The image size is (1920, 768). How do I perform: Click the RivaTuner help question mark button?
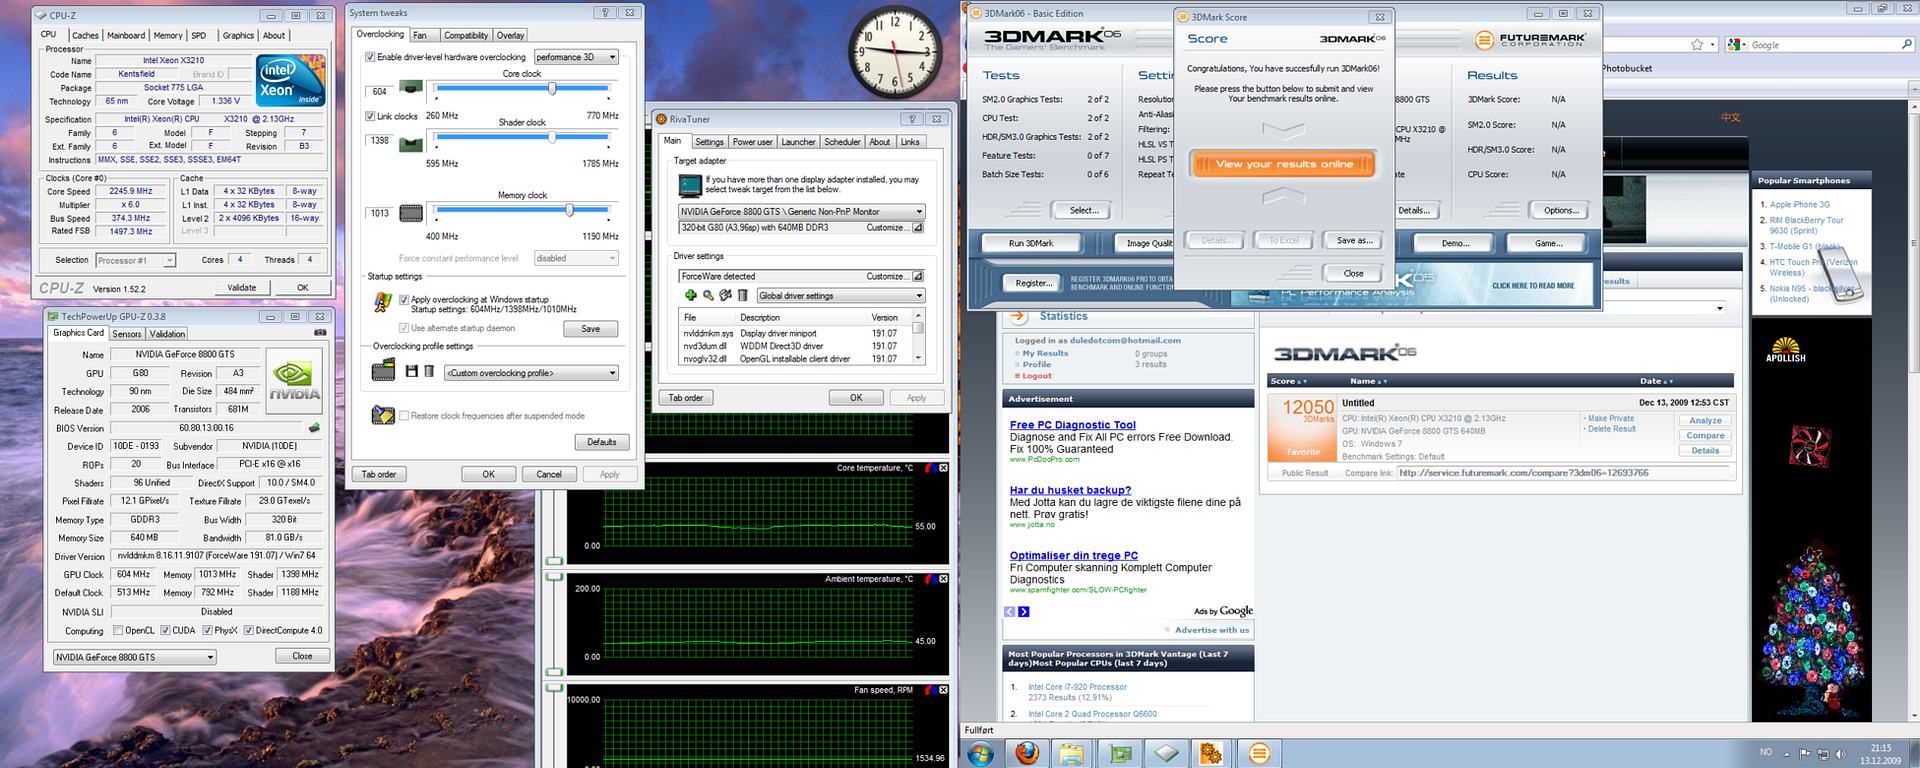point(911,119)
